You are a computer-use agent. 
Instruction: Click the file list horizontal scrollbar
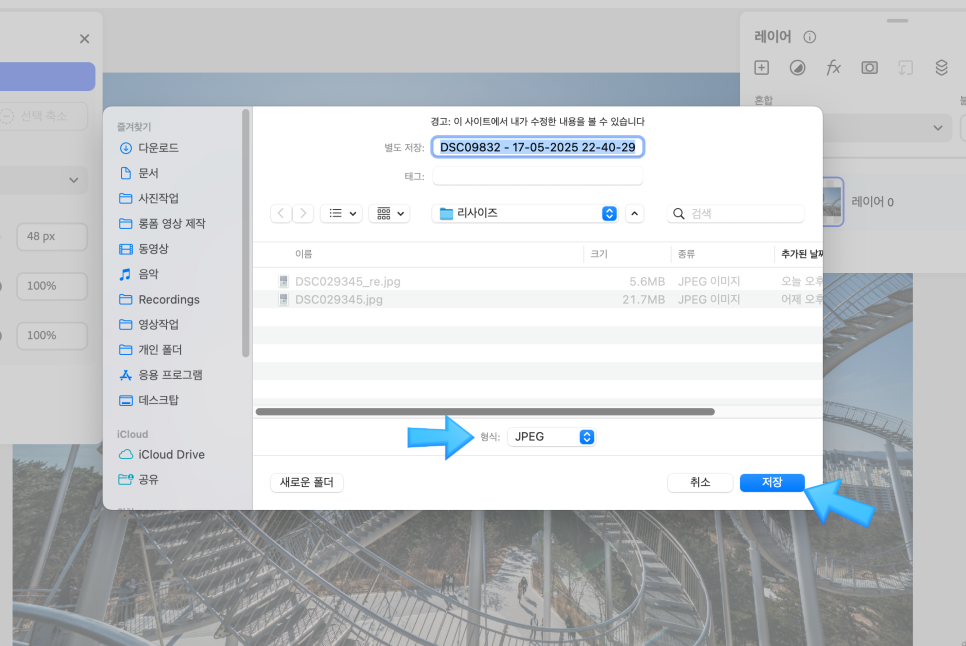[485, 411]
